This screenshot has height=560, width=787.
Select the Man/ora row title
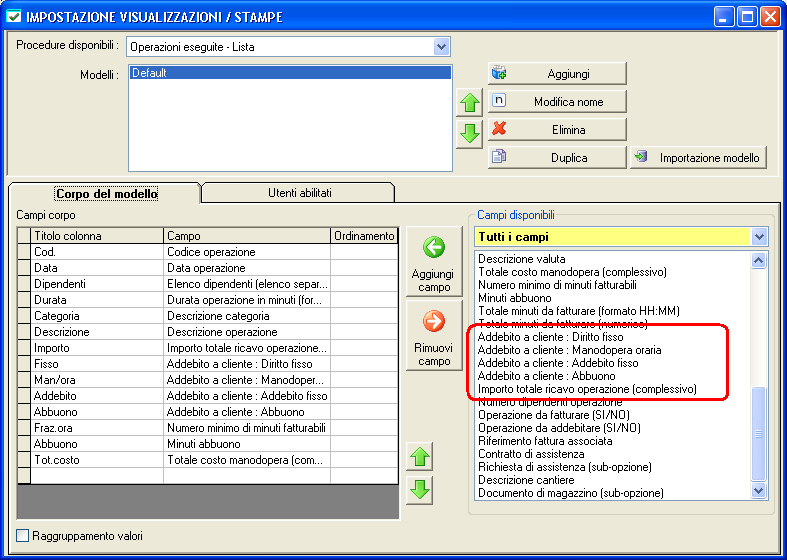tap(97, 380)
